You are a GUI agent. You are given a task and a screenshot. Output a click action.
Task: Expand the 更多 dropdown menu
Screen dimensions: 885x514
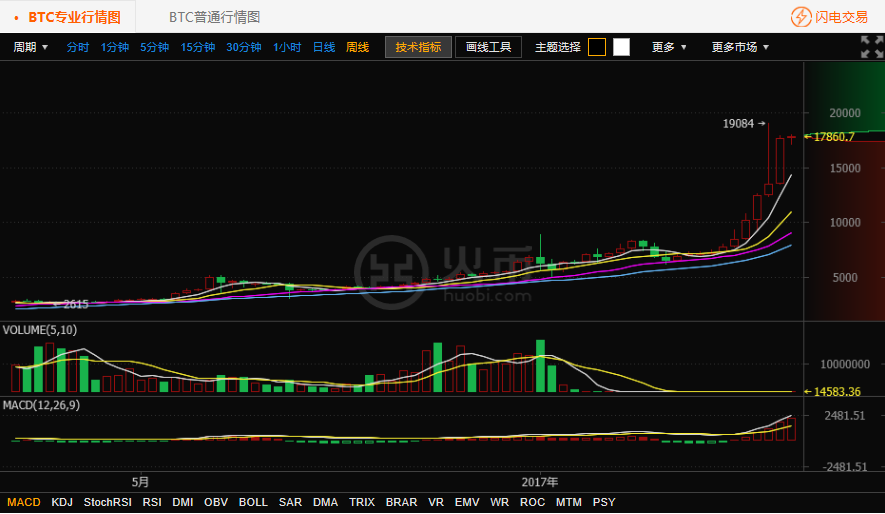(x=669, y=47)
